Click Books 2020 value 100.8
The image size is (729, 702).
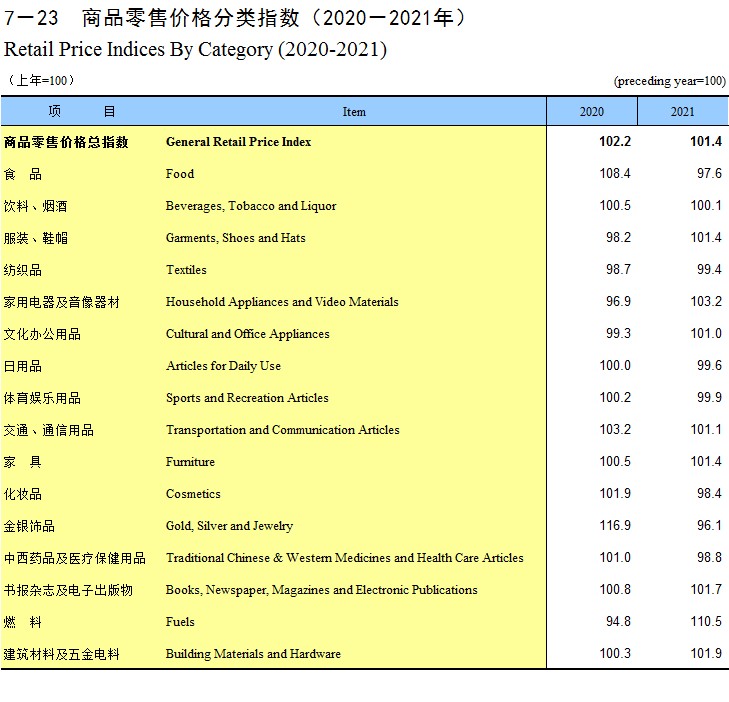coord(615,589)
